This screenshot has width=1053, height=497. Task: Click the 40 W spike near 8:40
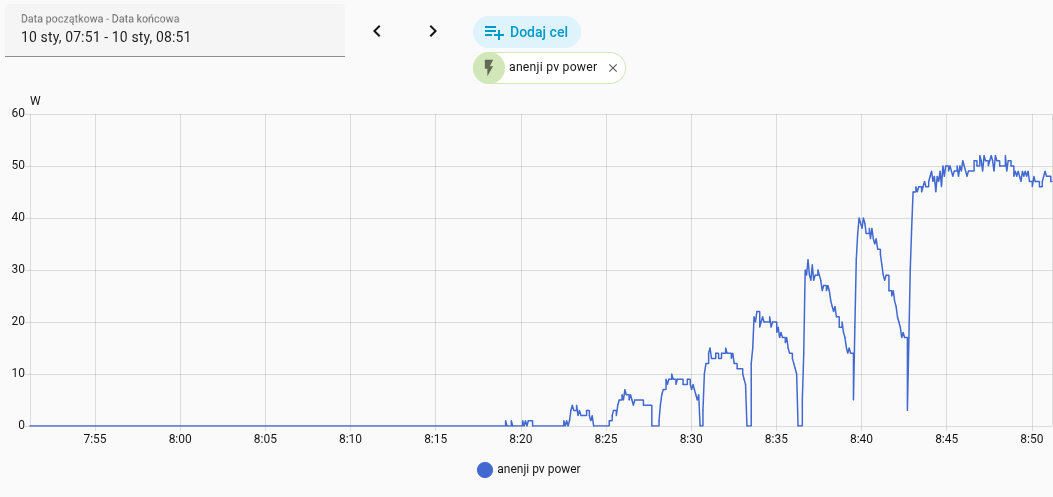coord(860,218)
